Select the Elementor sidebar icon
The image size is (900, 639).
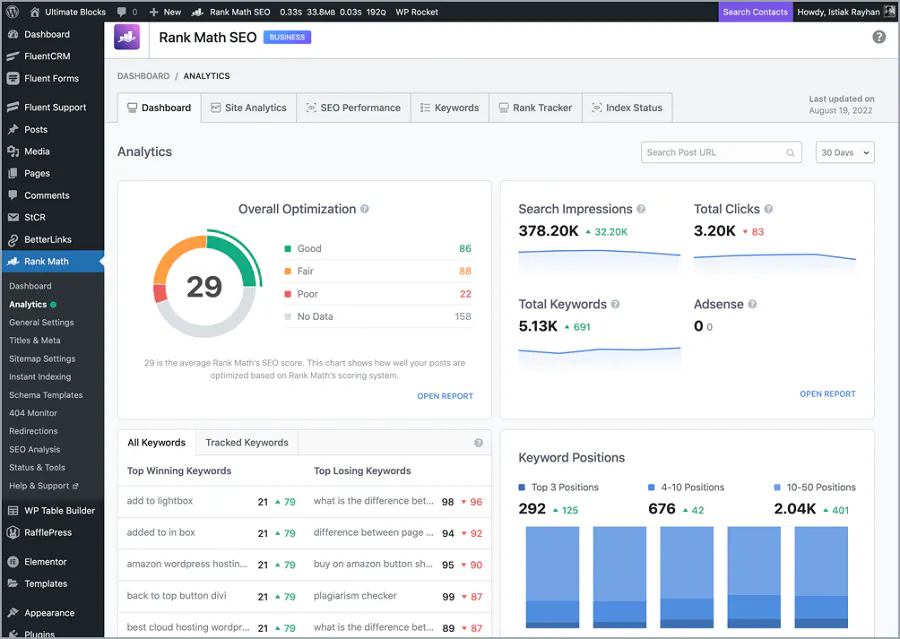pyautogui.click(x=14, y=561)
